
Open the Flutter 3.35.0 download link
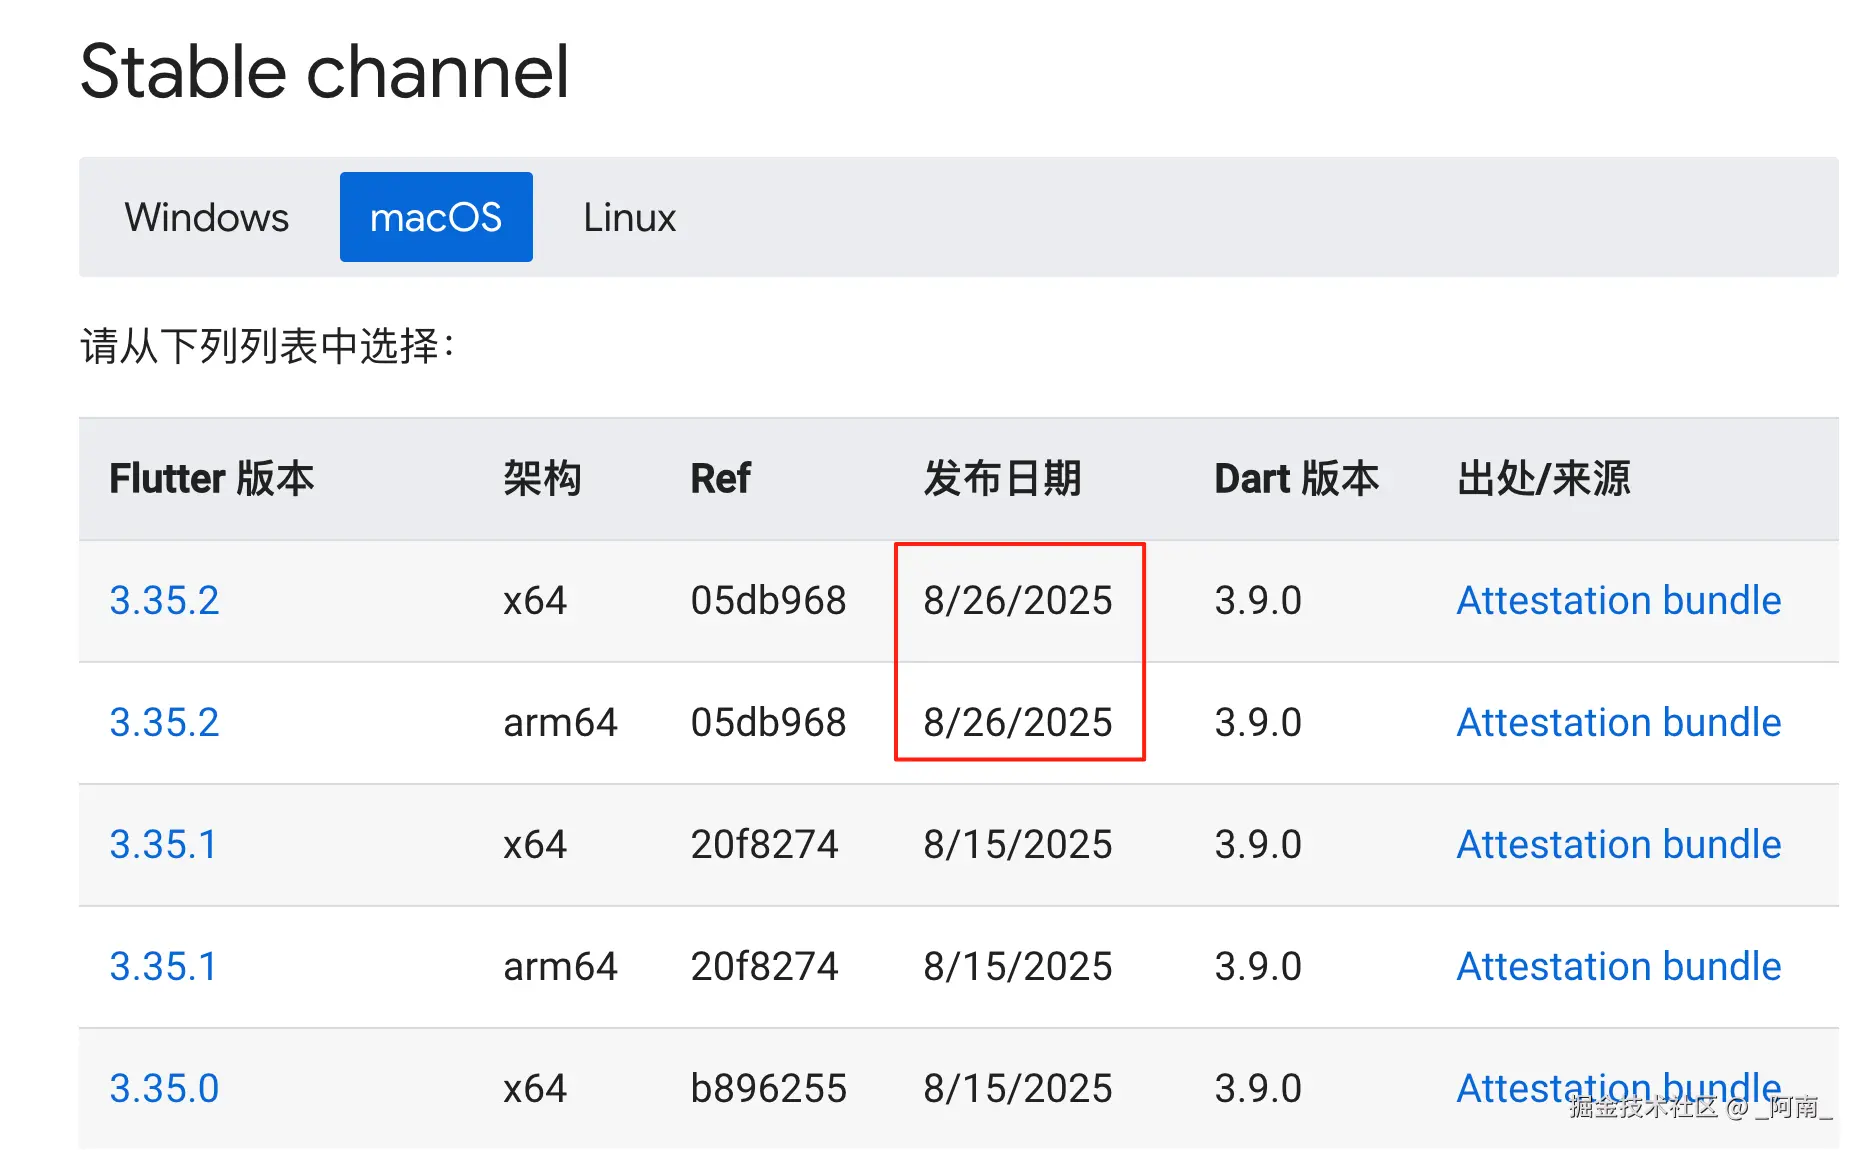click(164, 1088)
